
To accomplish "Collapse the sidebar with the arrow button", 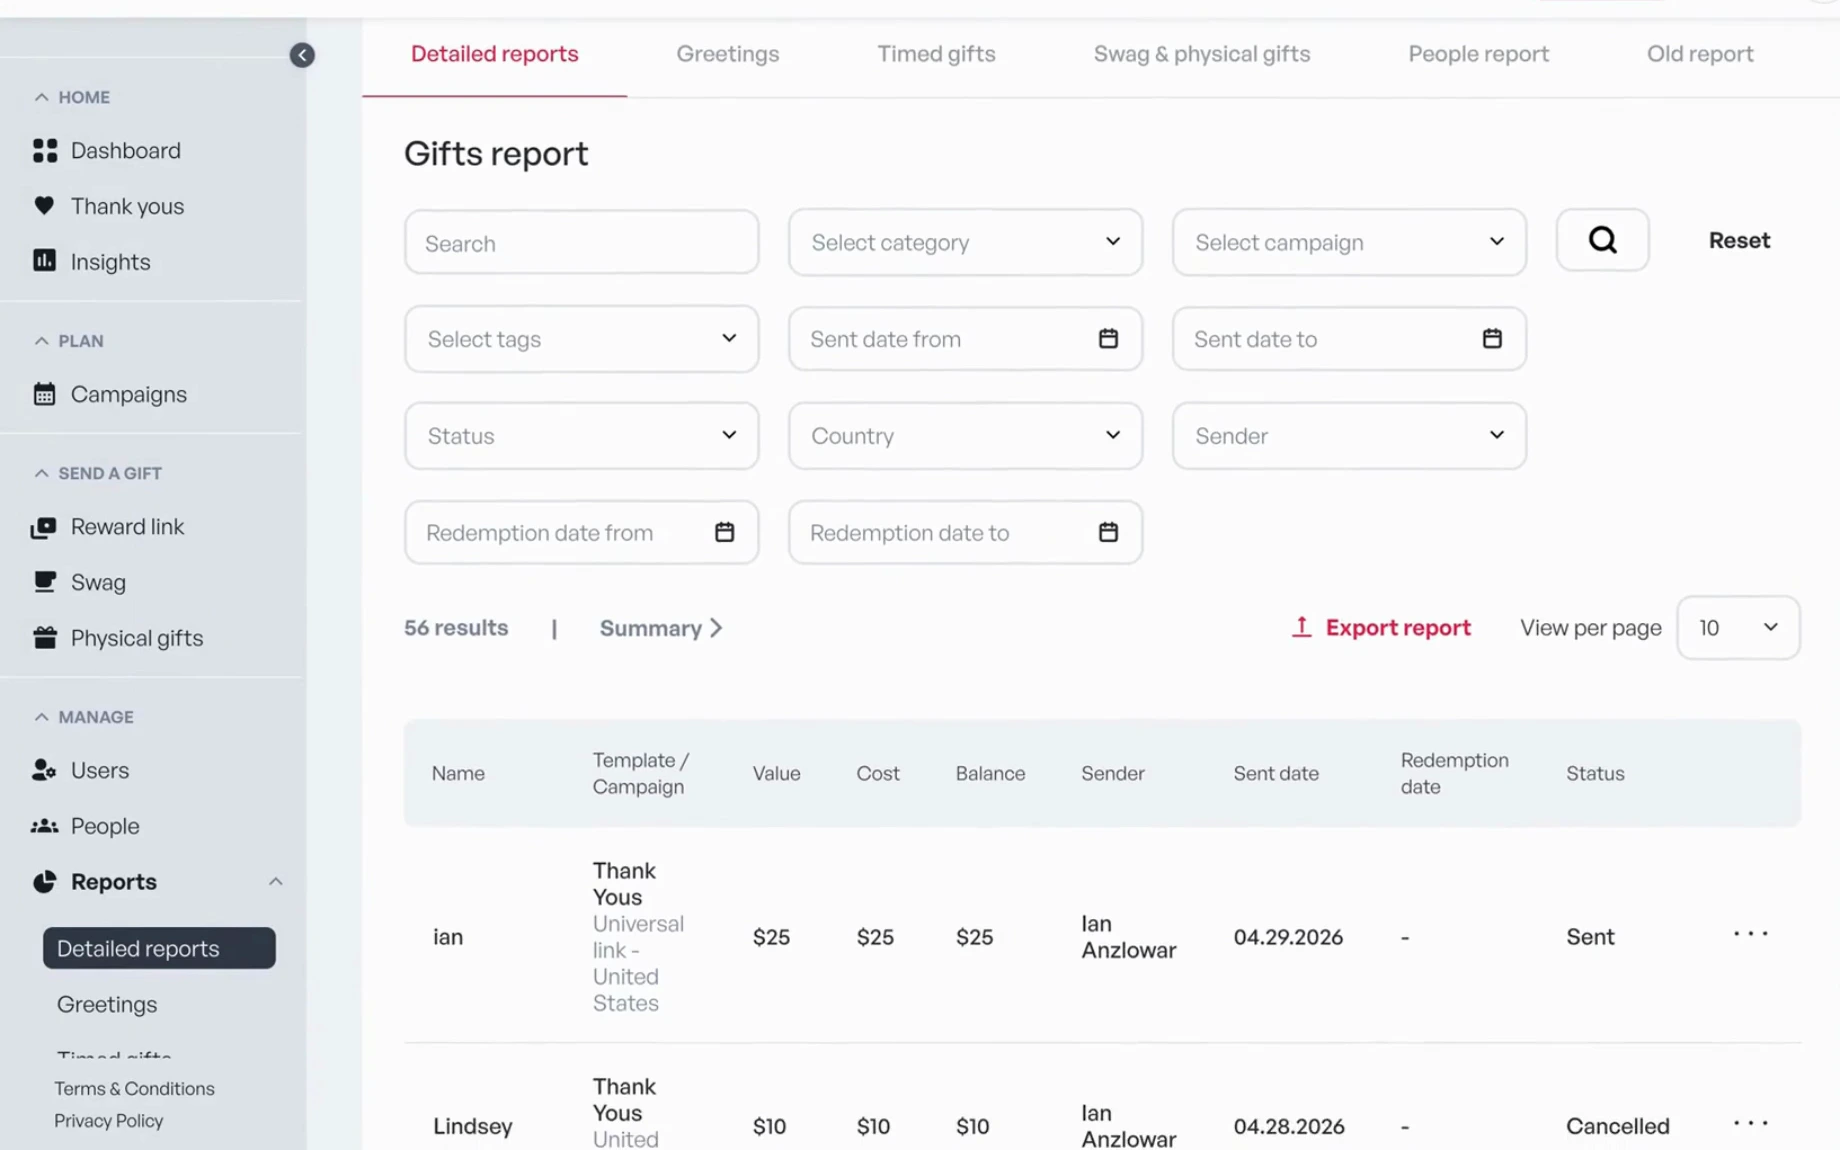I will point(302,55).
